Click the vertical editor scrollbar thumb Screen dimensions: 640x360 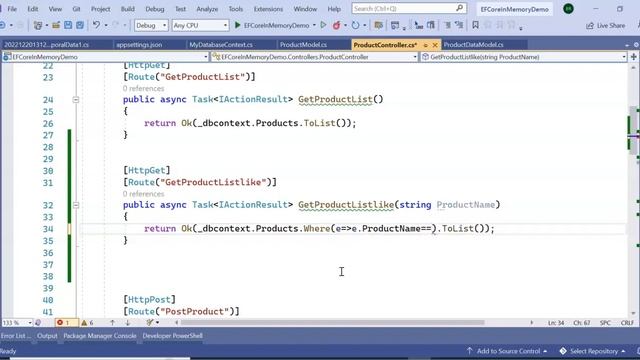tap(633, 131)
